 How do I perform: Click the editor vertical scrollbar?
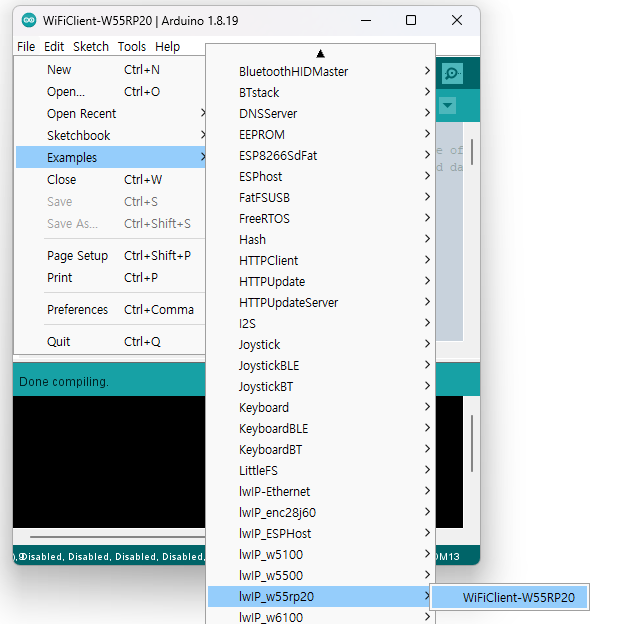(472, 152)
